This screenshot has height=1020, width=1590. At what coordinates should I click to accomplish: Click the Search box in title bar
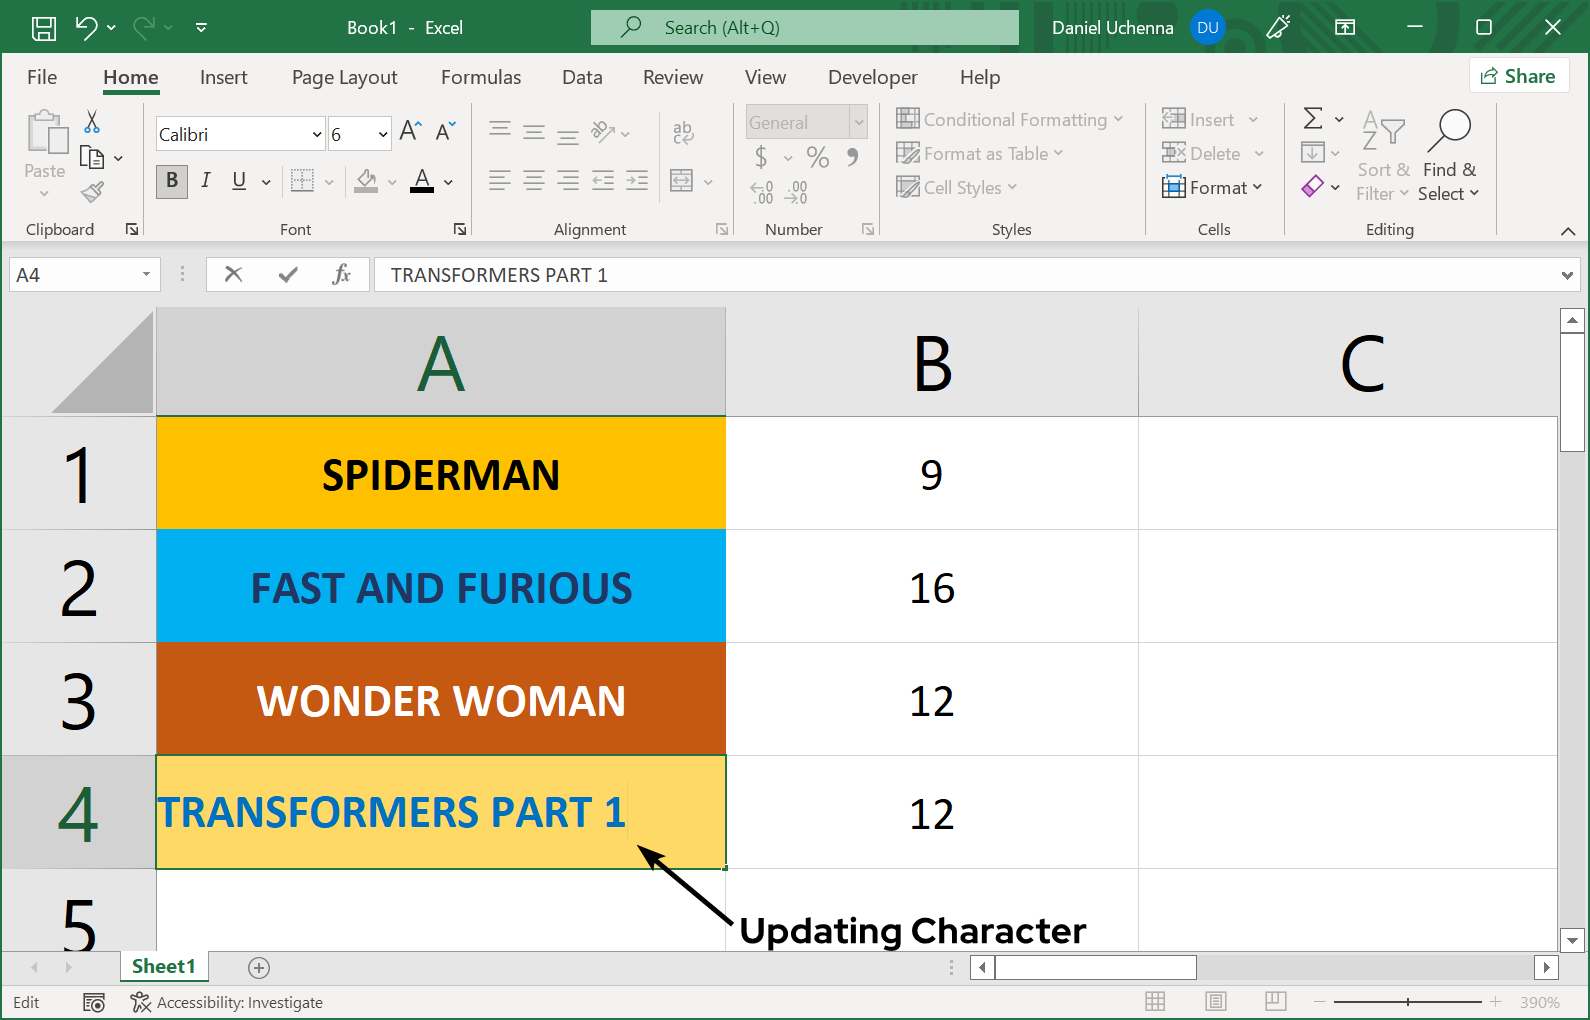click(805, 28)
